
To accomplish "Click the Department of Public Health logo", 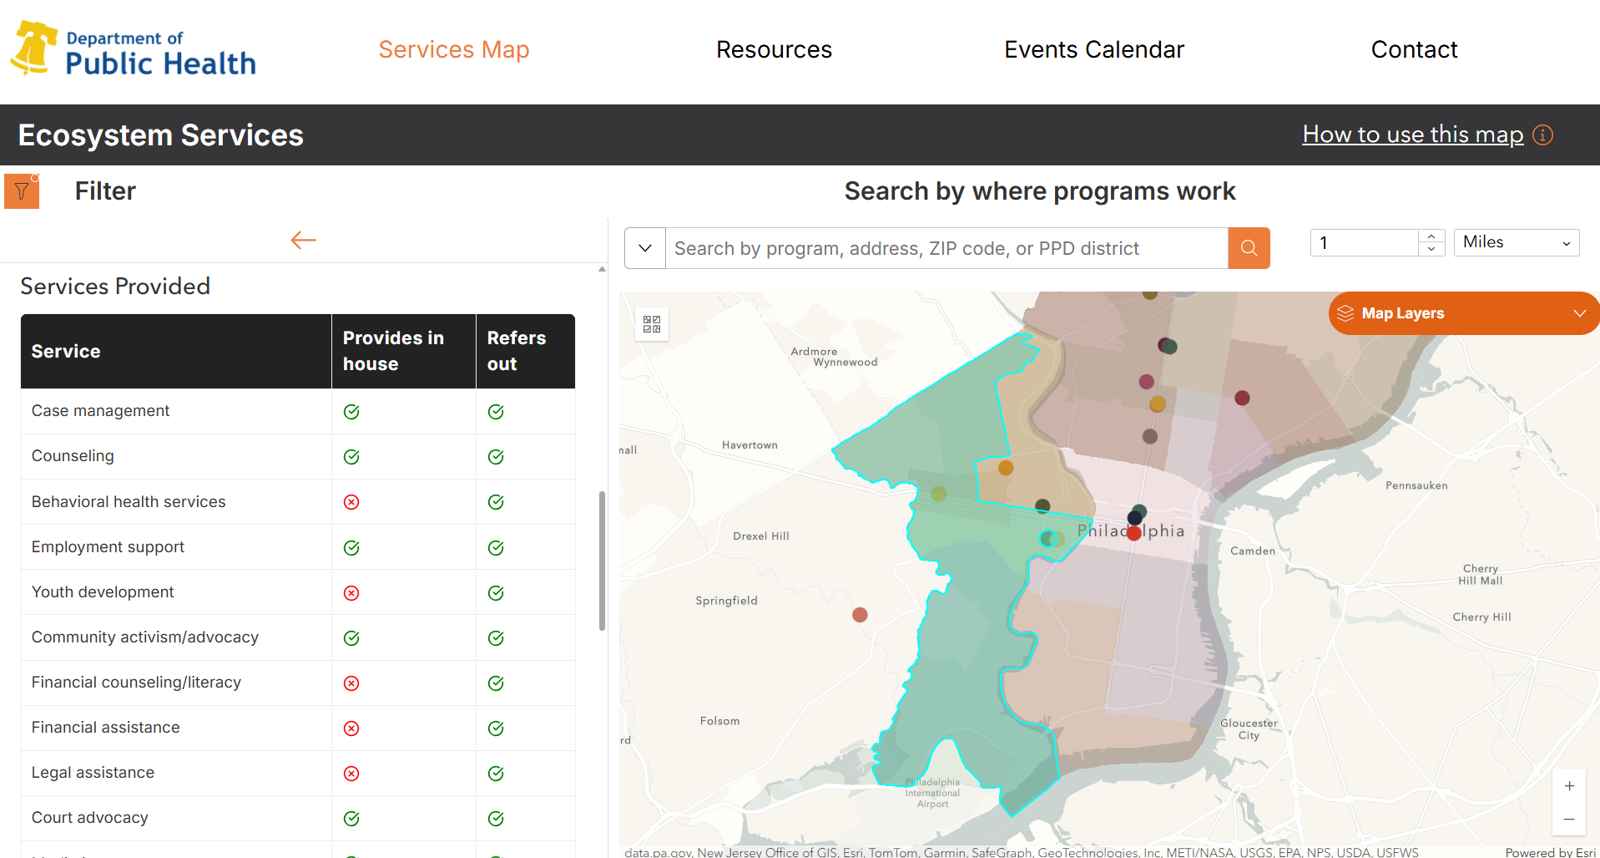I will (134, 50).
